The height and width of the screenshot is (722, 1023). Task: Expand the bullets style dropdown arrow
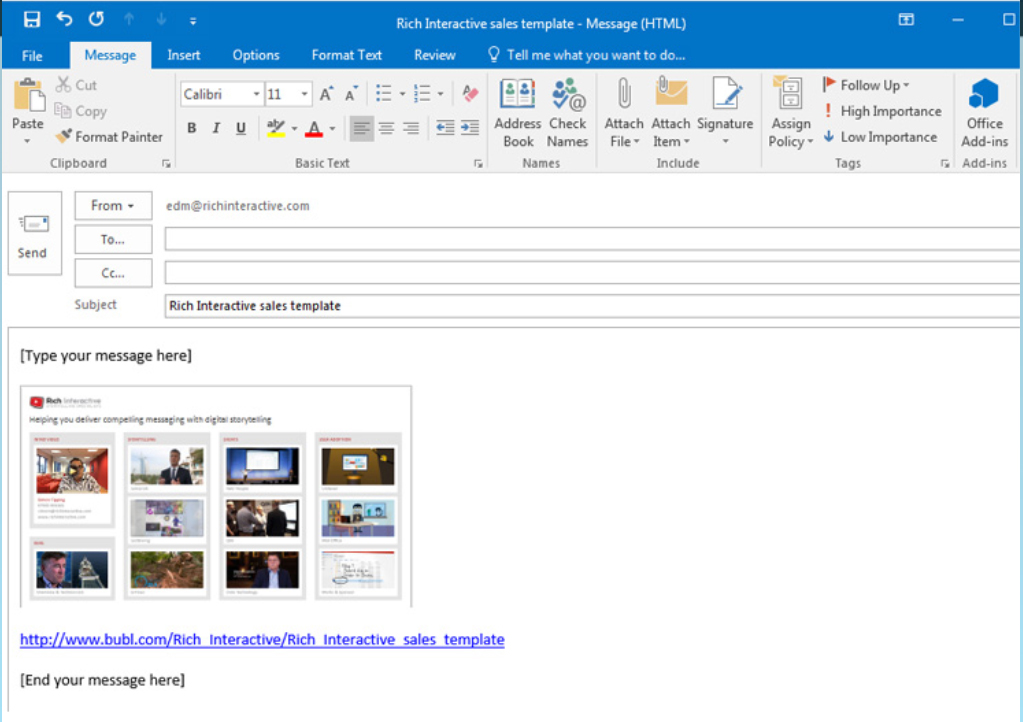point(402,94)
